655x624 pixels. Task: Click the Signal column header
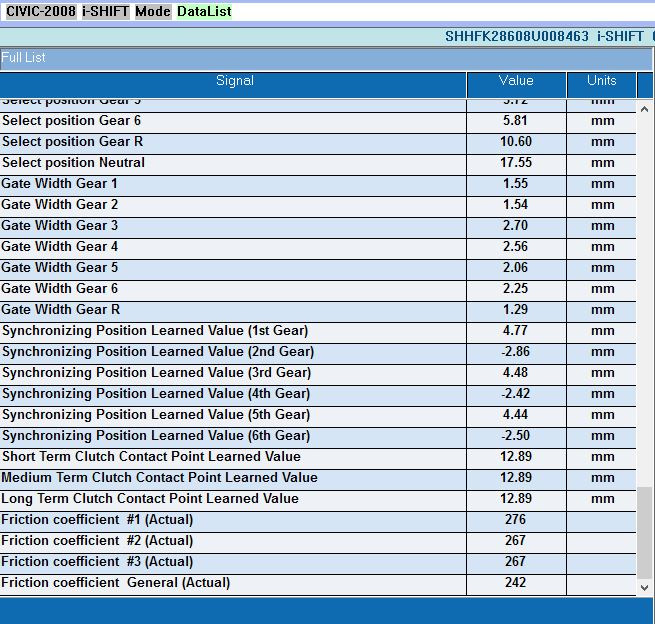[x=233, y=85]
